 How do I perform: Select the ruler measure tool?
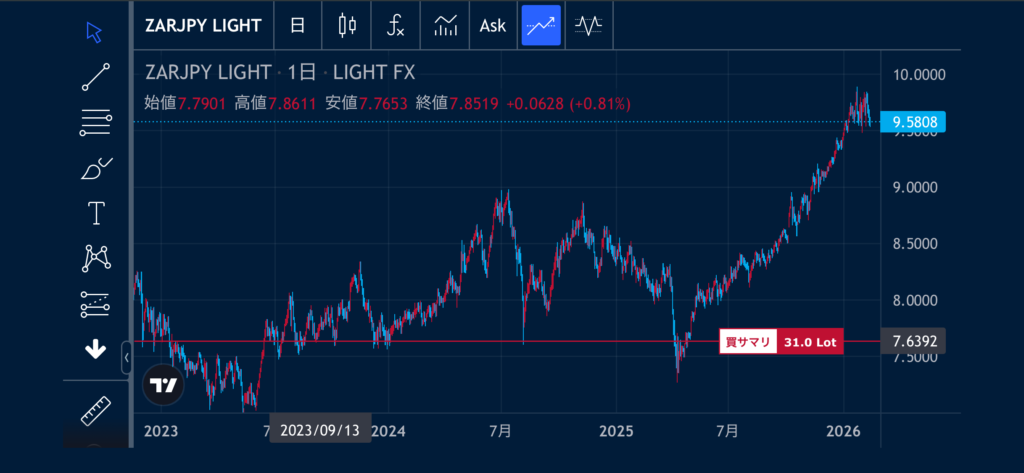pos(95,410)
